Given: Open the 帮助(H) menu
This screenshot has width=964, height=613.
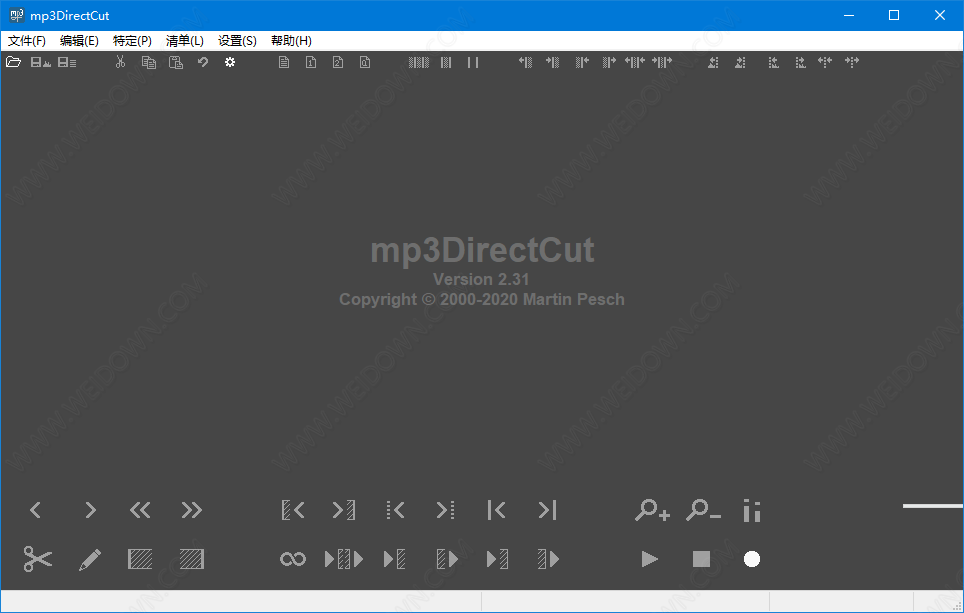Looking at the screenshot, I should pos(291,41).
